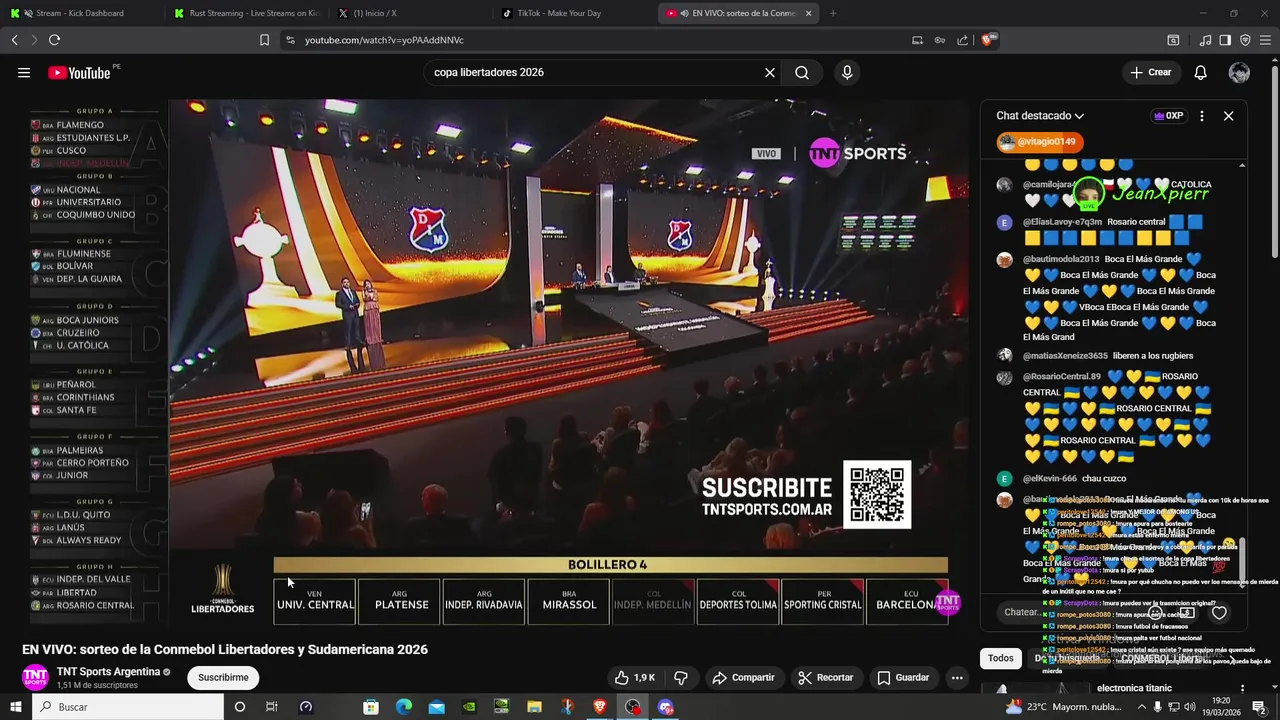Focus the Windows Buscar search box
Image resolution: width=1280 pixels, height=720 pixels.
128,707
